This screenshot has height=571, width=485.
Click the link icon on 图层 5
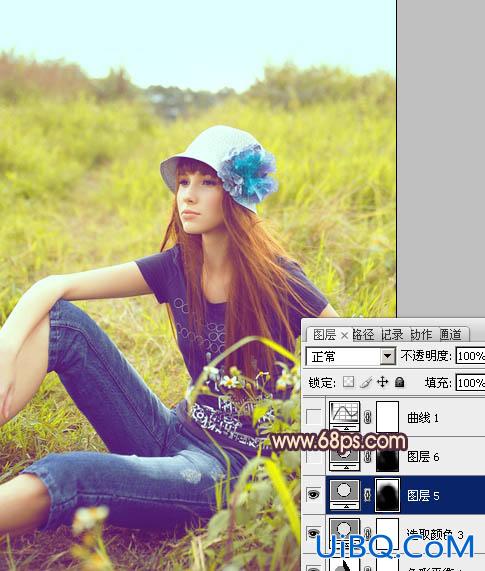pyautogui.click(x=367, y=495)
